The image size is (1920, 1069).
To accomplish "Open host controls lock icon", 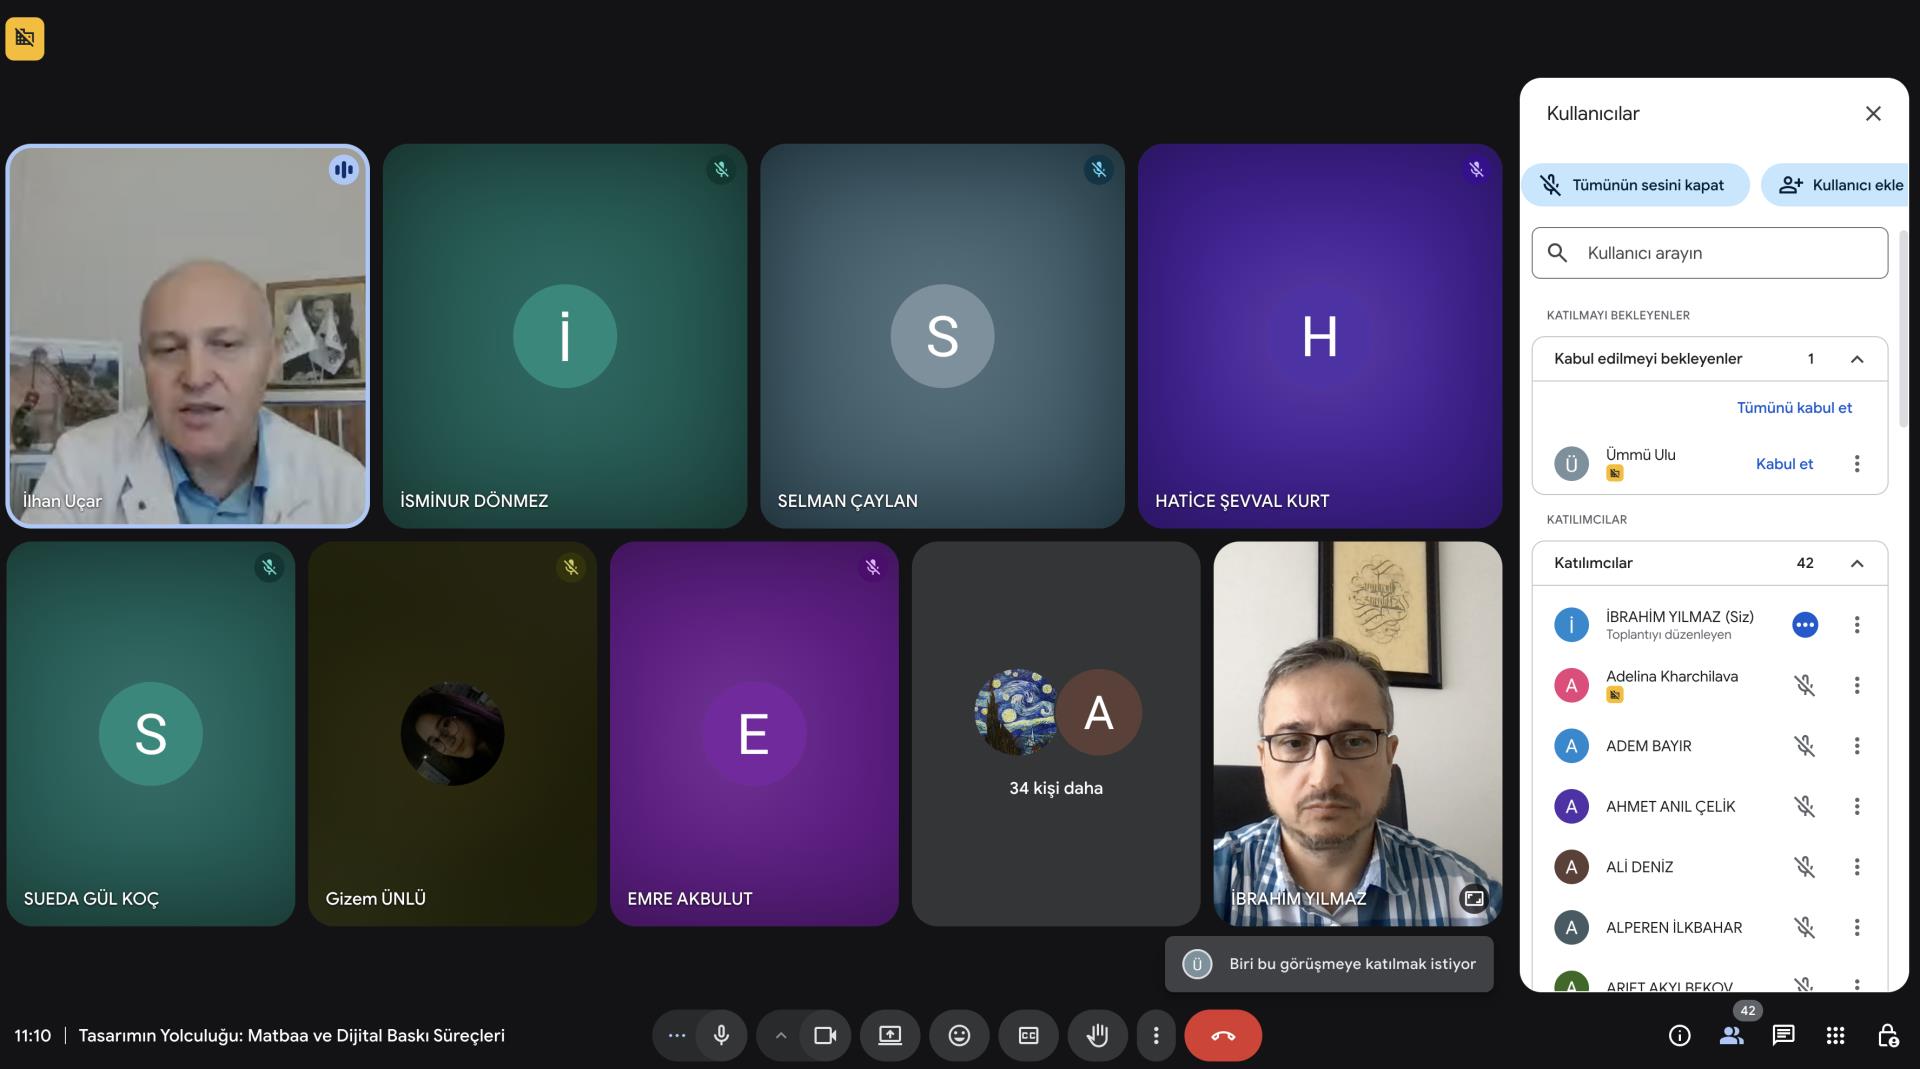I will click(1887, 1036).
